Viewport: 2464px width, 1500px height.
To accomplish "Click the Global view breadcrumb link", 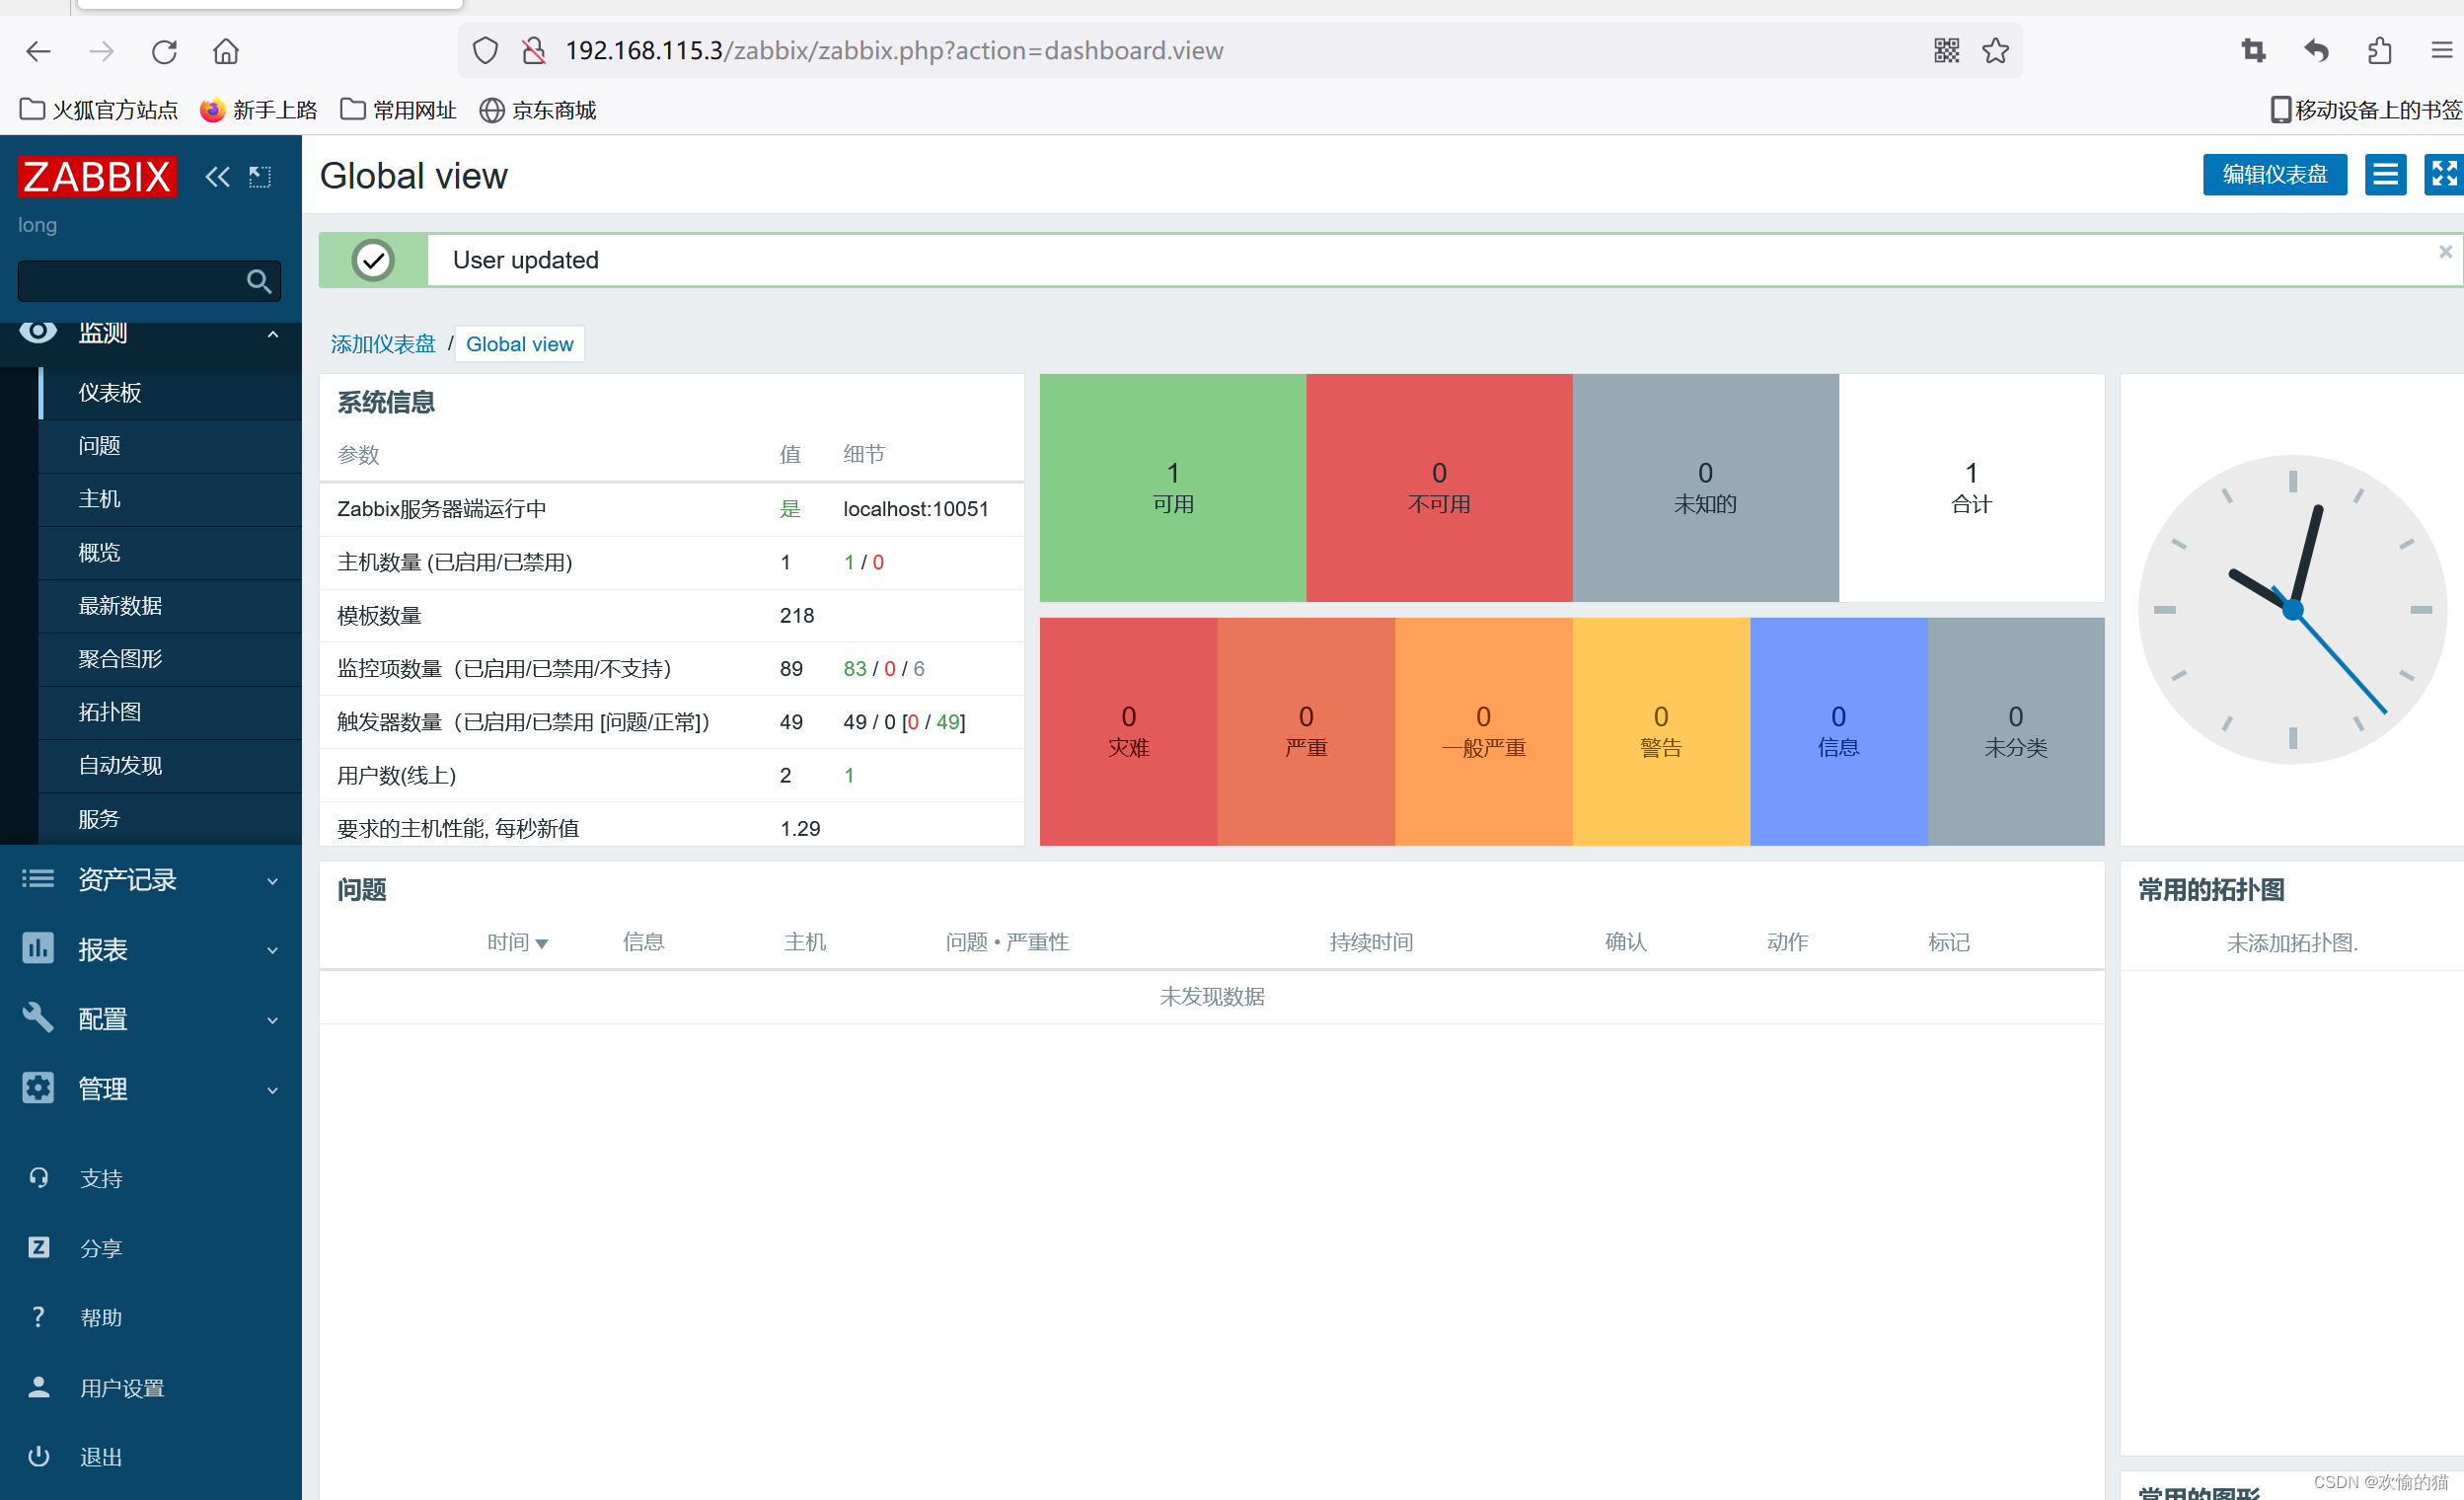I will [x=519, y=344].
